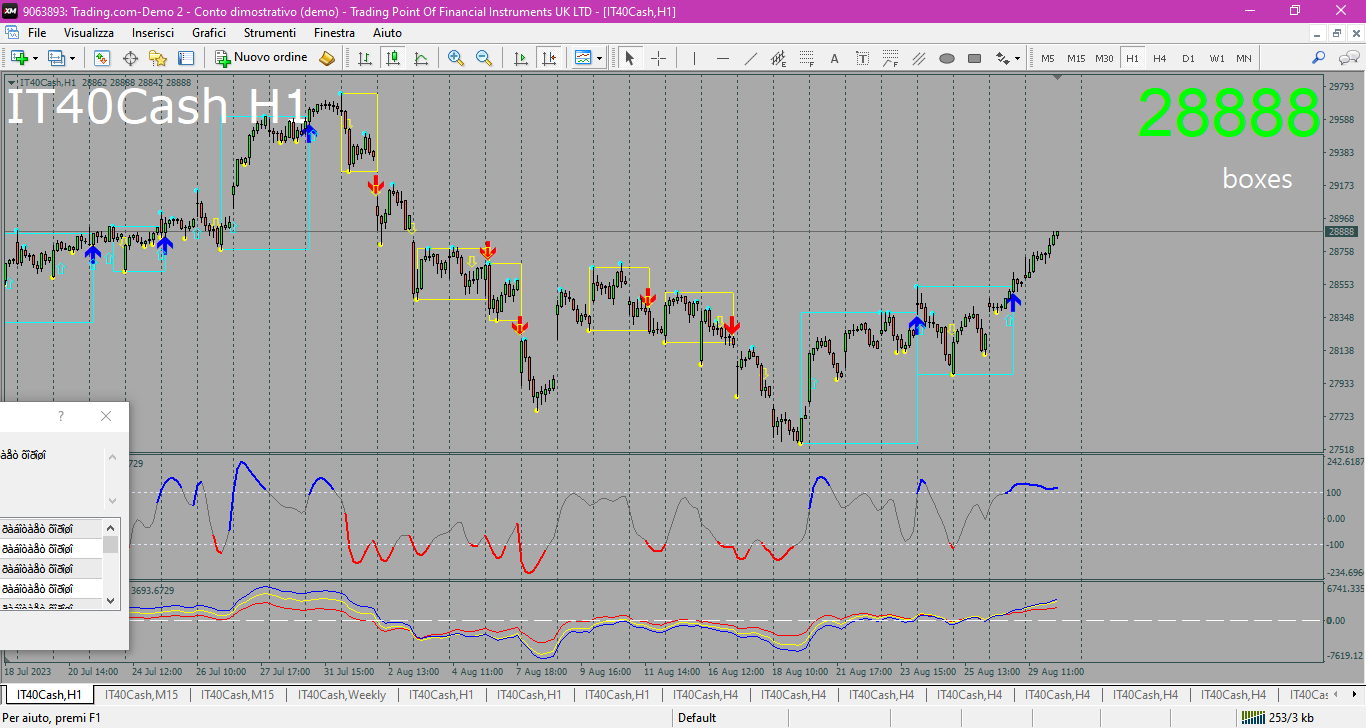Open the Aiuto menu

[x=387, y=33]
